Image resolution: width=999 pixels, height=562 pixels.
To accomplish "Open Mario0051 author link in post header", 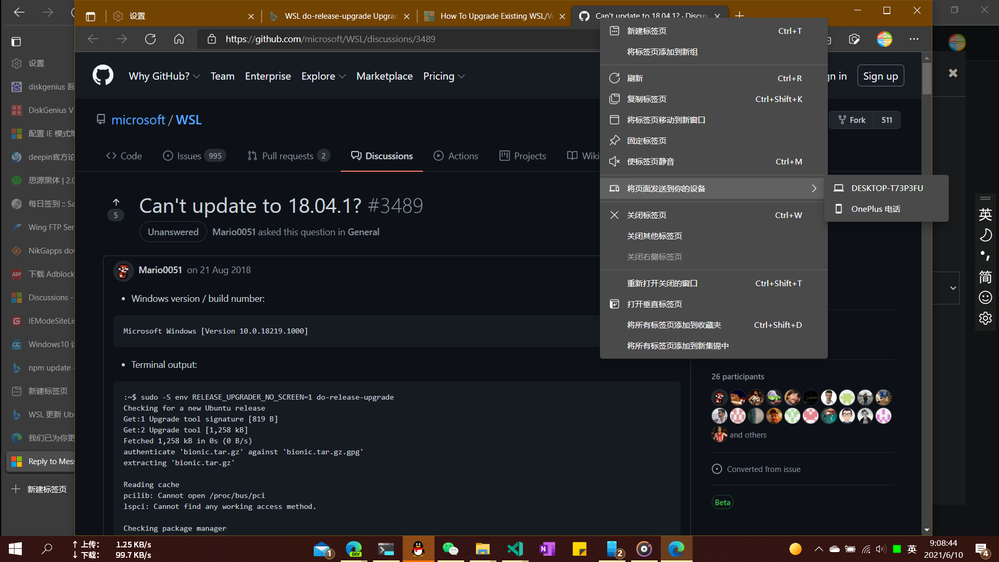I will click(160, 270).
